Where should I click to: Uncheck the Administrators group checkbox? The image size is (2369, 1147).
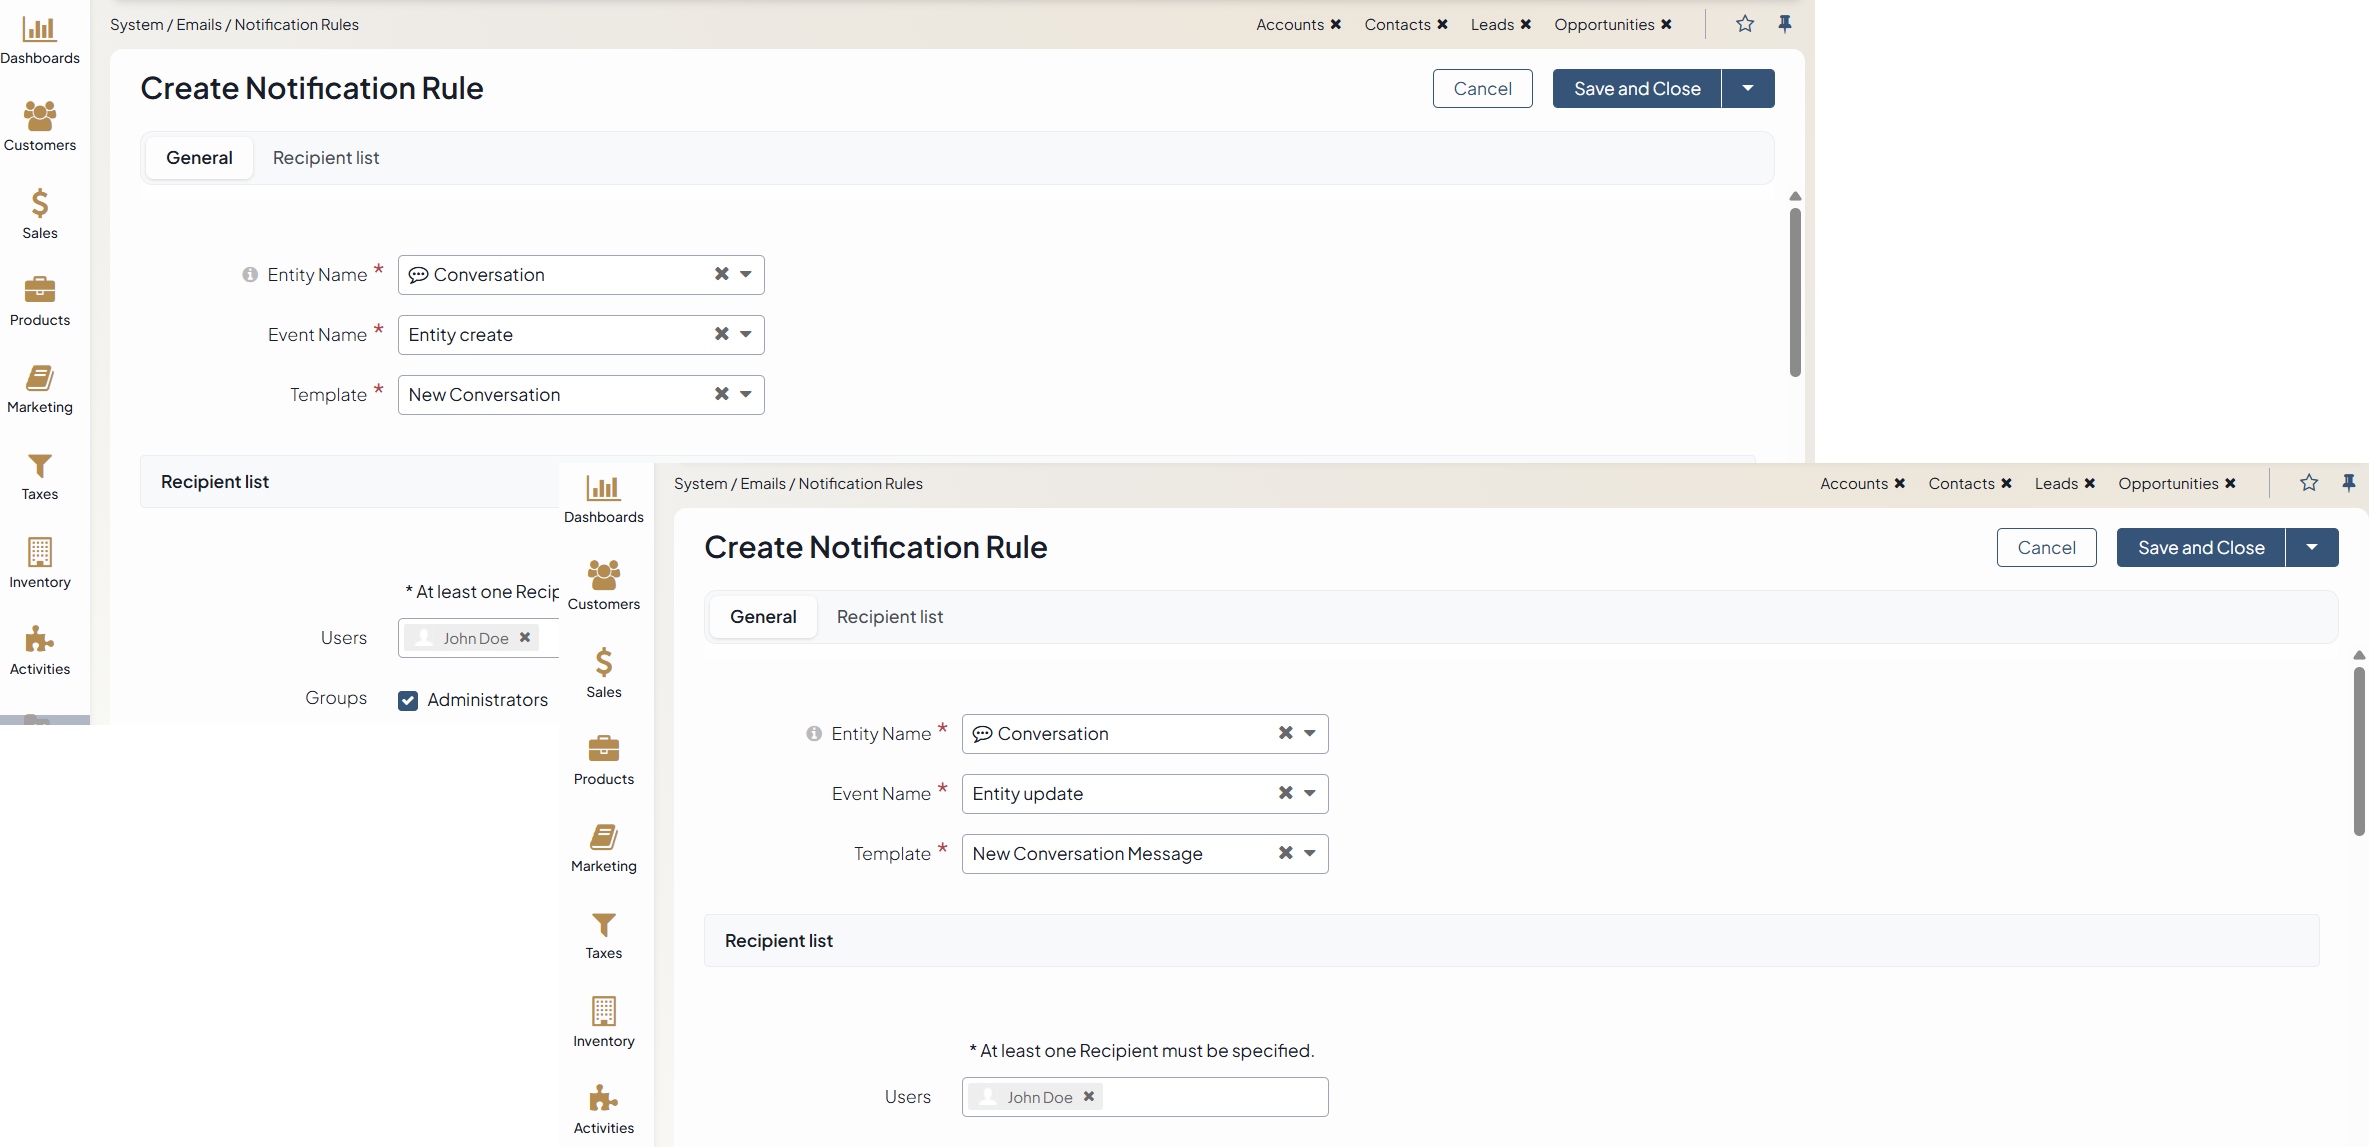408,700
